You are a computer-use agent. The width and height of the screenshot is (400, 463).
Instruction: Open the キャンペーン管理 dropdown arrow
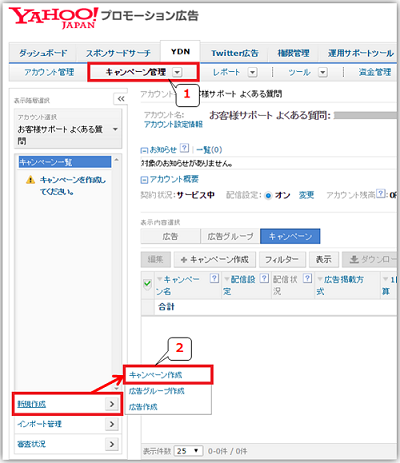[177, 72]
